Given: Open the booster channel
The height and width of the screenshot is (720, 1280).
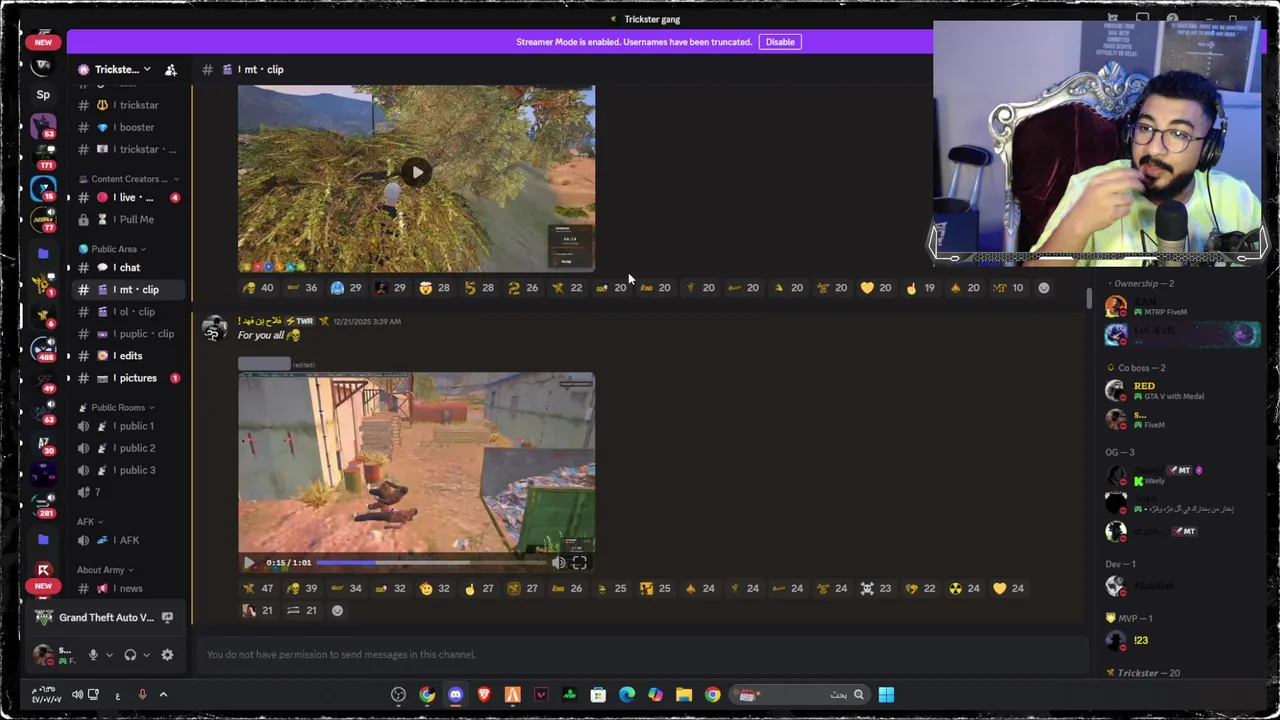Looking at the screenshot, I should click(130, 127).
